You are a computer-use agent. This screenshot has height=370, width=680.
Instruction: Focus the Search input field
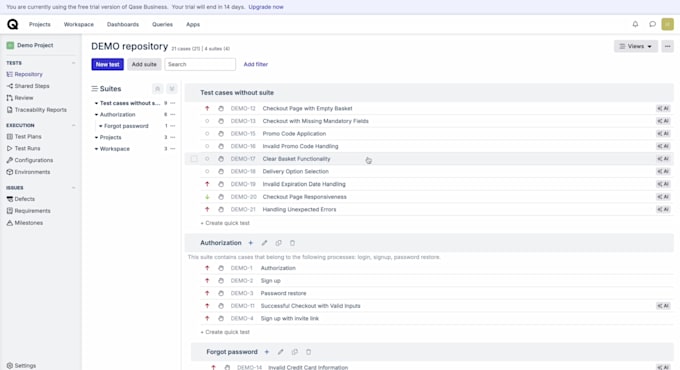click(x=200, y=64)
